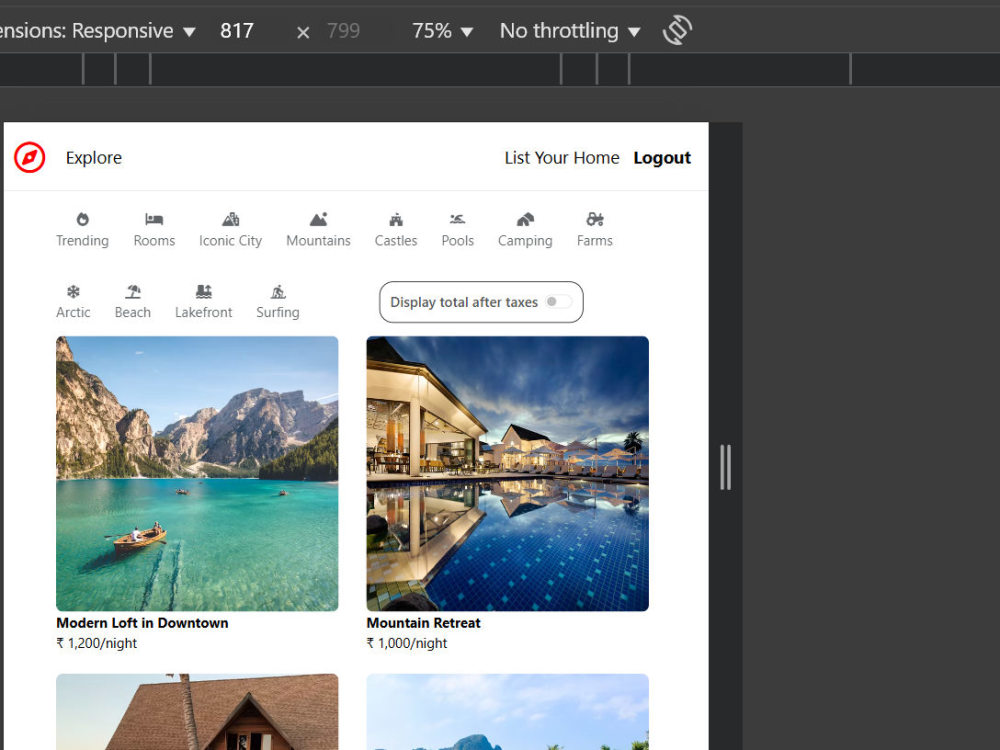Image resolution: width=1000 pixels, height=750 pixels.
Task: Pick the Surfing category icon
Action: pyautogui.click(x=277, y=291)
